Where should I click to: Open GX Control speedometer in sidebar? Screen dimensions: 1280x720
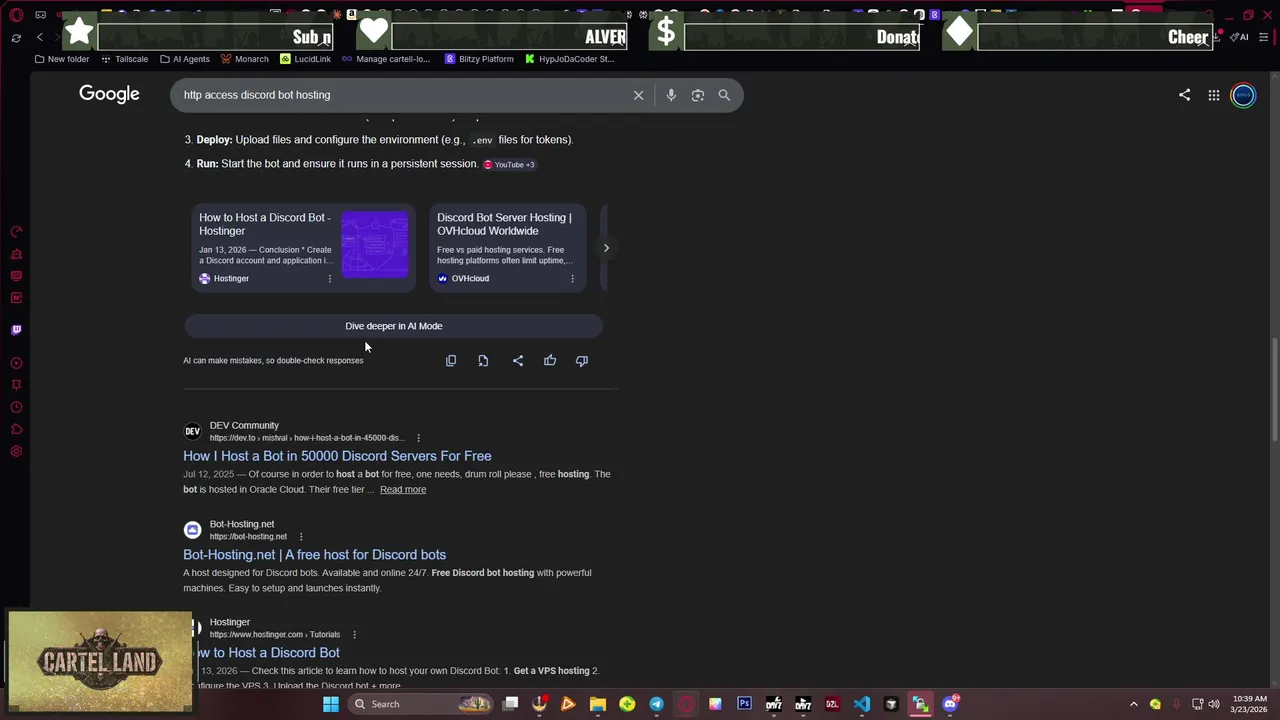[16, 232]
